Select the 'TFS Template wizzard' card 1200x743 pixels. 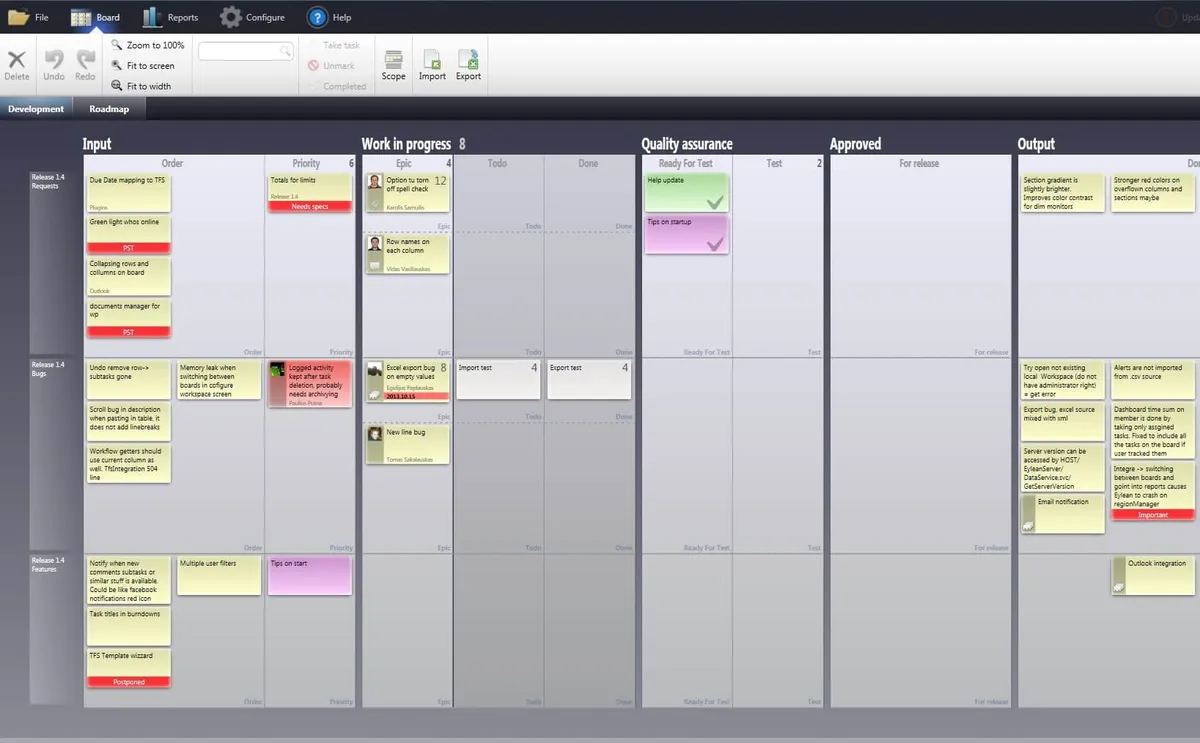tap(129, 668)
